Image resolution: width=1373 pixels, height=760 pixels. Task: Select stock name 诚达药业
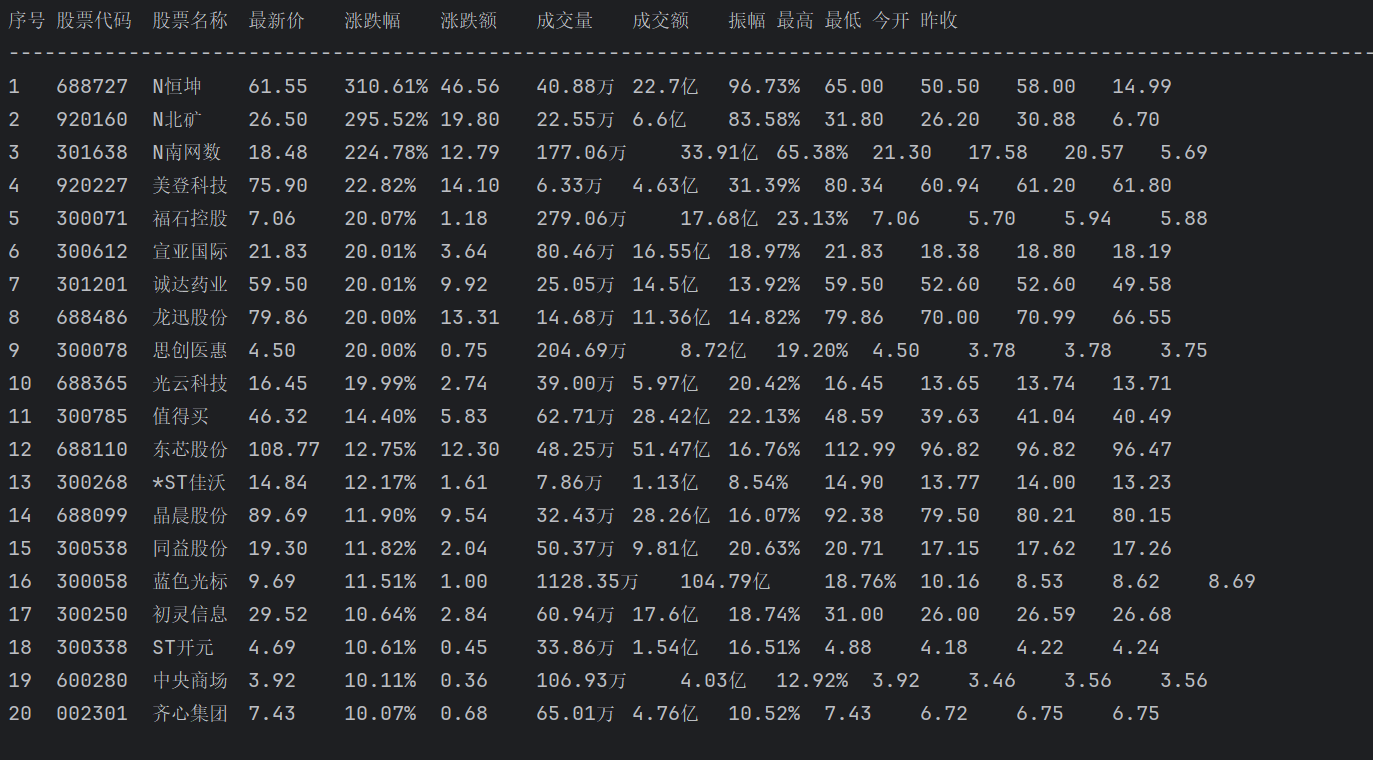(190, 285)
